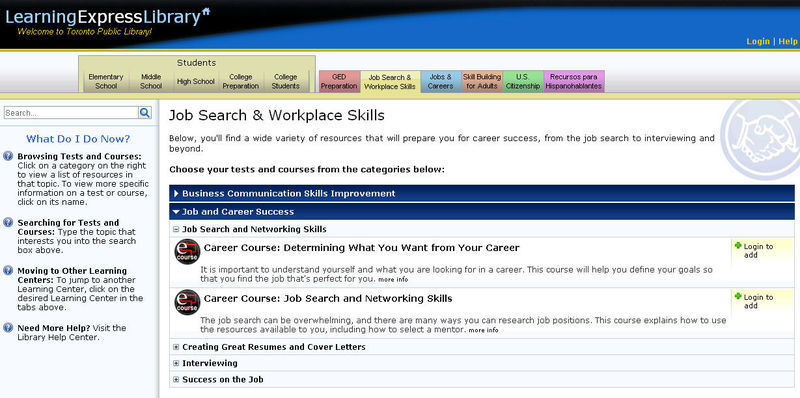Click the Job Search & Workplace Skills page heading
Image resolution: width=800 pixels, height=398 pixels.
click(x=277, y=115)
